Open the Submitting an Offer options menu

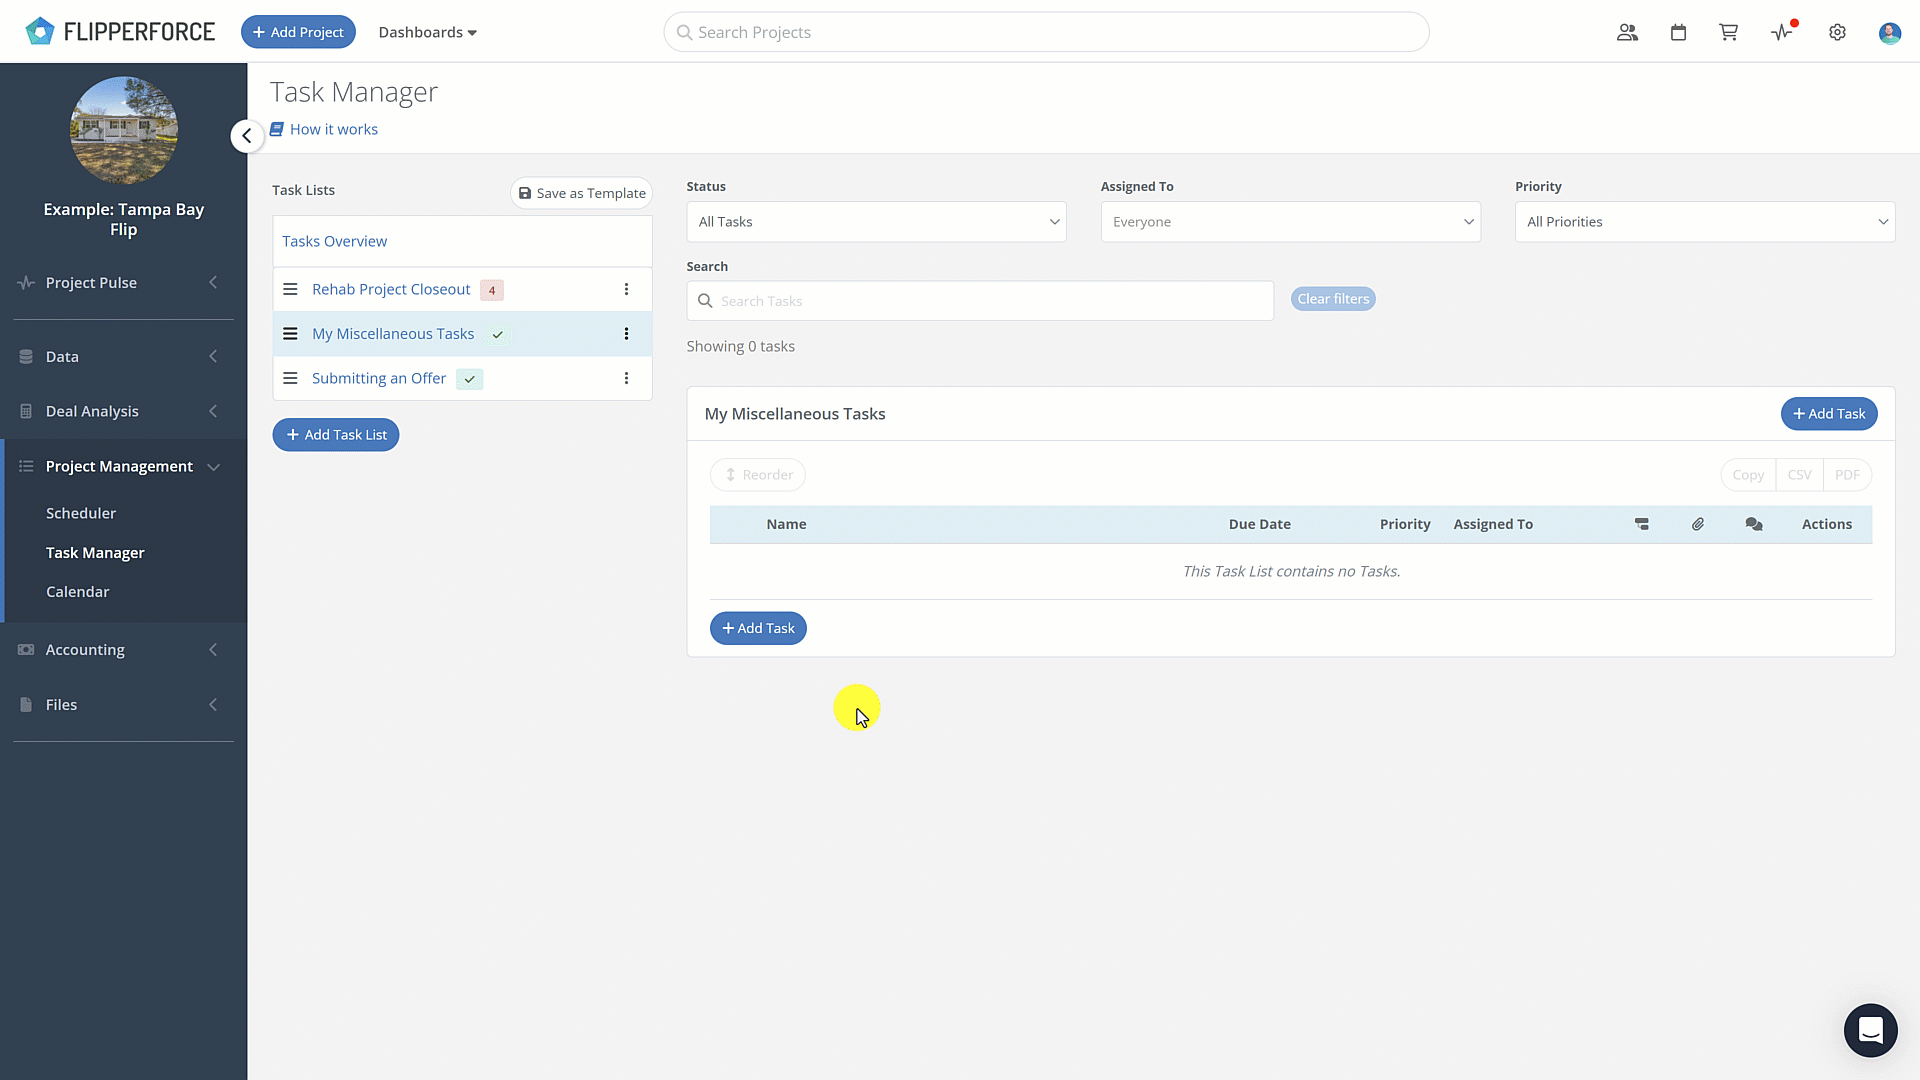pyautogui.click(x=627, y=378)
